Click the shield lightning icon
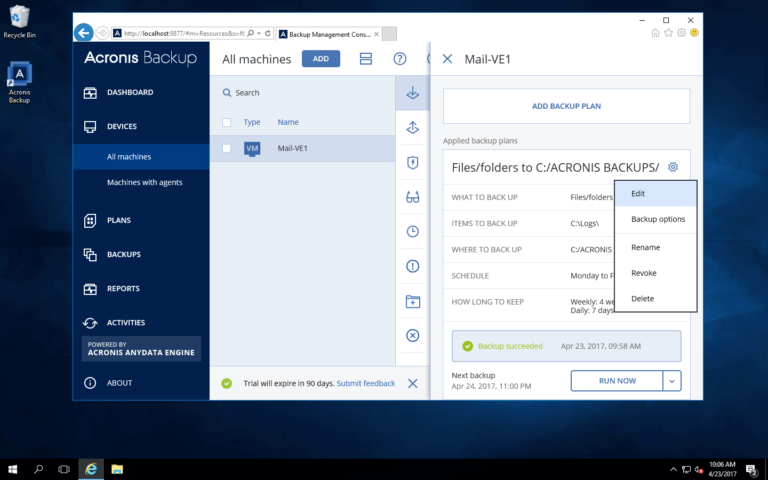The width and height of the screenshot is (768, 480). pyautogui.click(x=412, y=163)
